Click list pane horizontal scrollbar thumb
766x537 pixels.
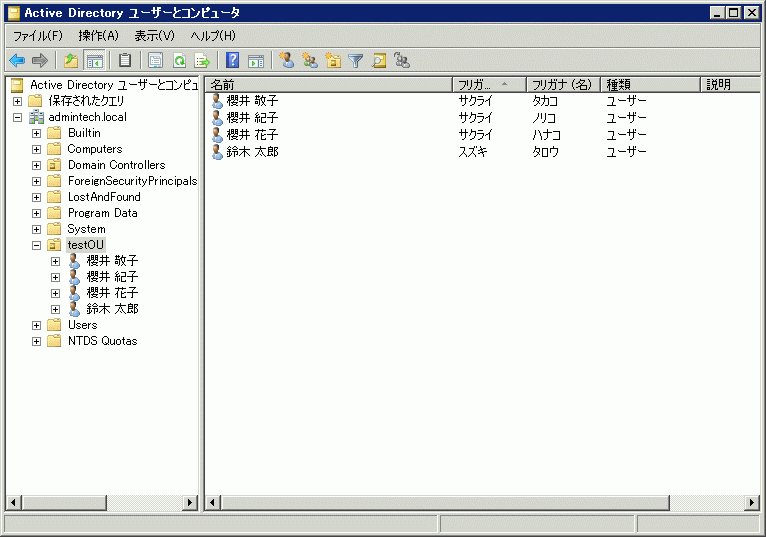(x=445, y=502)
